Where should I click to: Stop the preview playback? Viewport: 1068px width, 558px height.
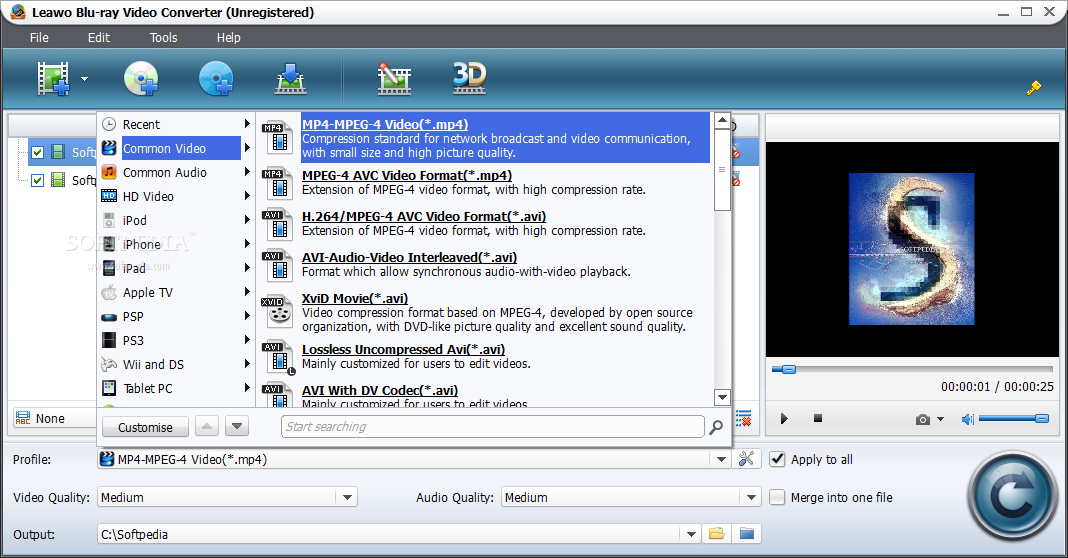pos(818,418)
